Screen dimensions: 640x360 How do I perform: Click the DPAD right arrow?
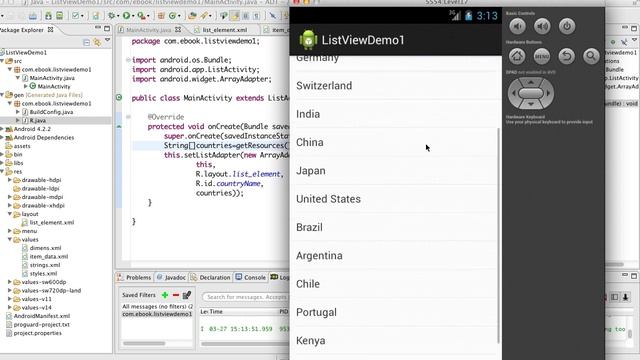pyautogui.click(x=548, y=93)
